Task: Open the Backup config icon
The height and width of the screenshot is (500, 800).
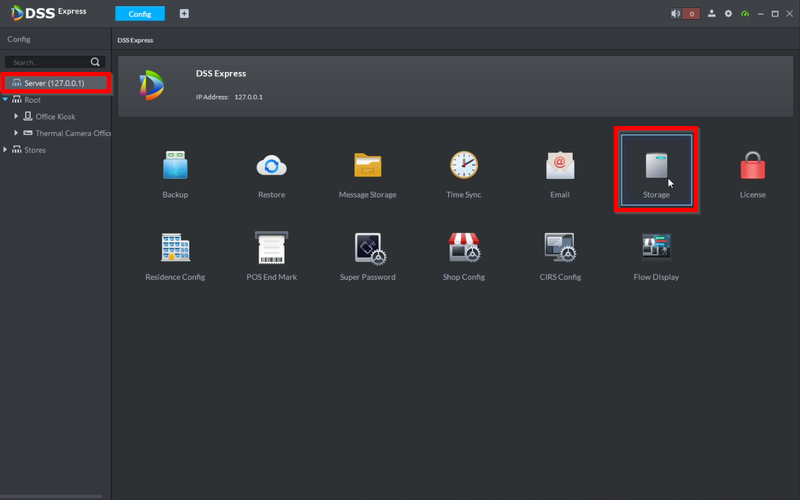Action: [175, 165]
